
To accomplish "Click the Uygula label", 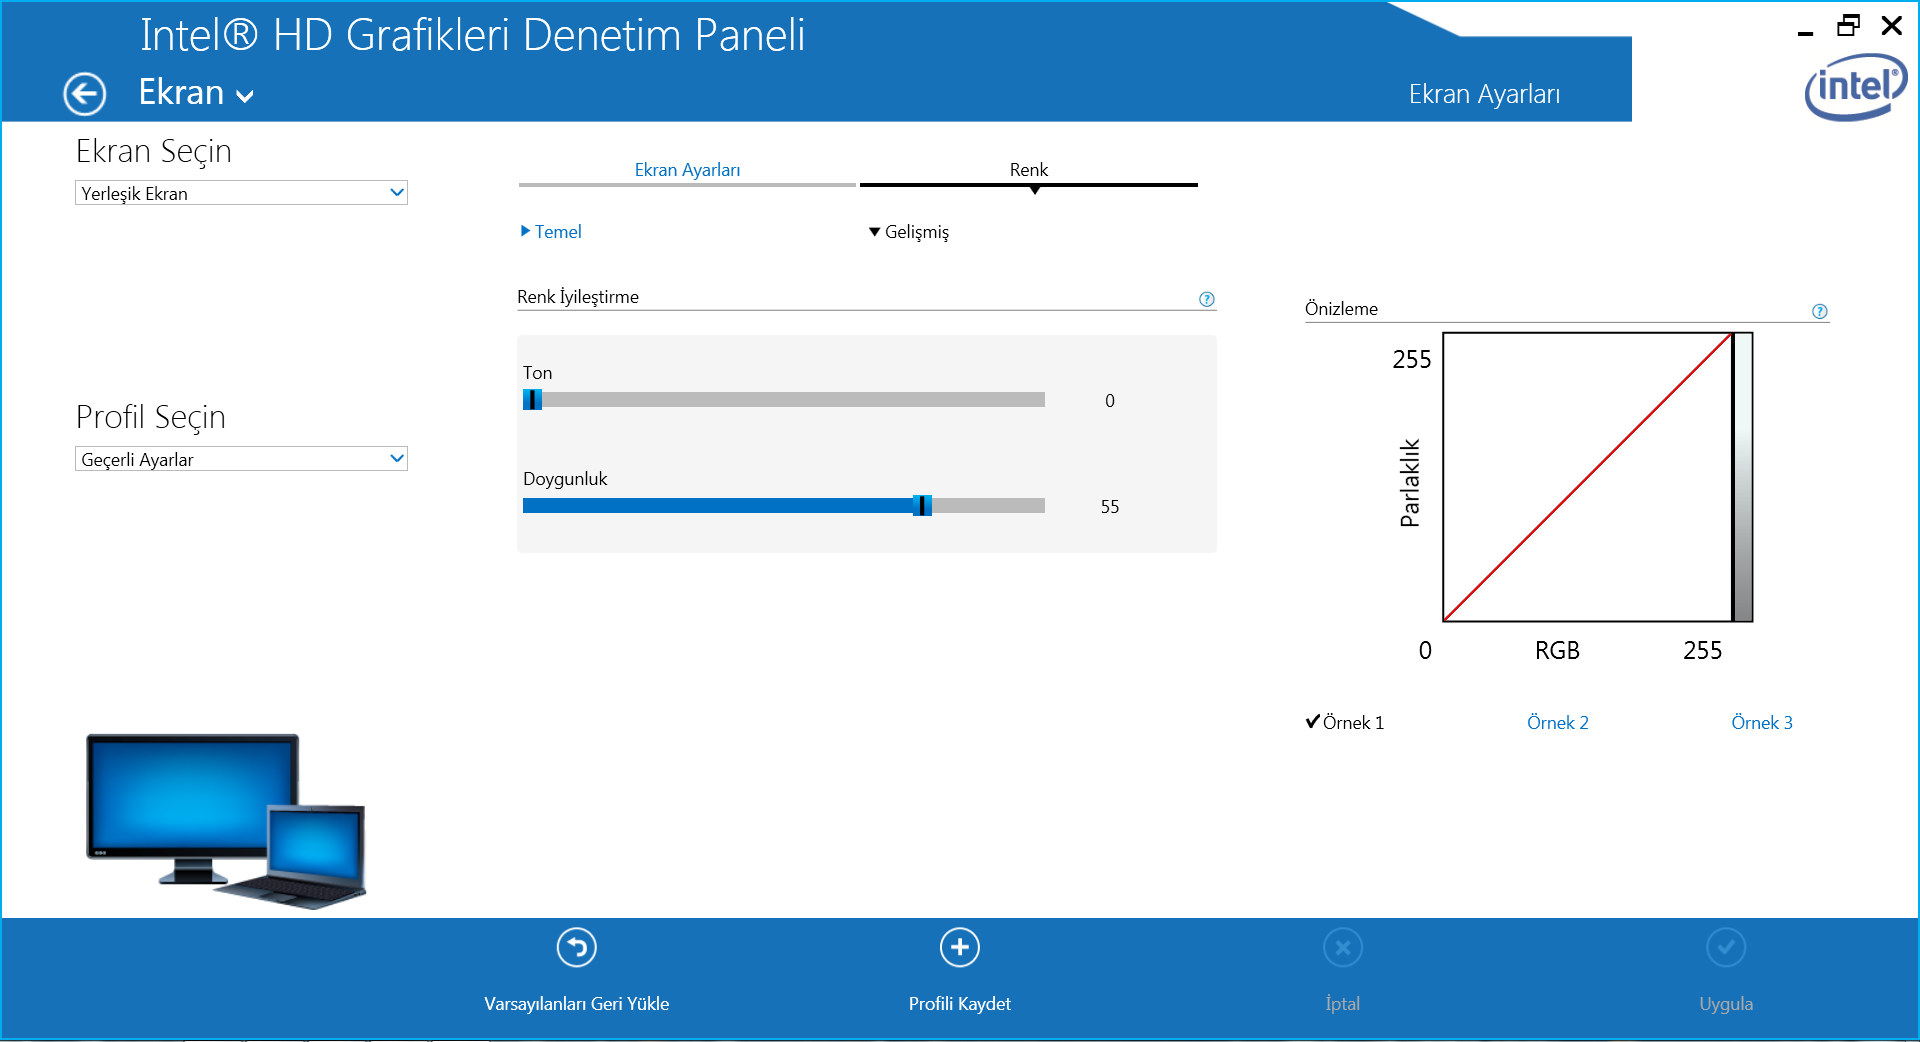I will [1726, 1004].
